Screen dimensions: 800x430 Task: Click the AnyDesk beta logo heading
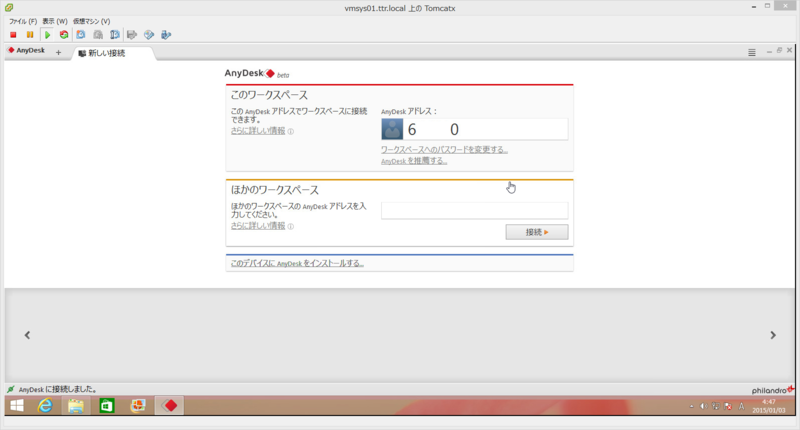point(257,73)
